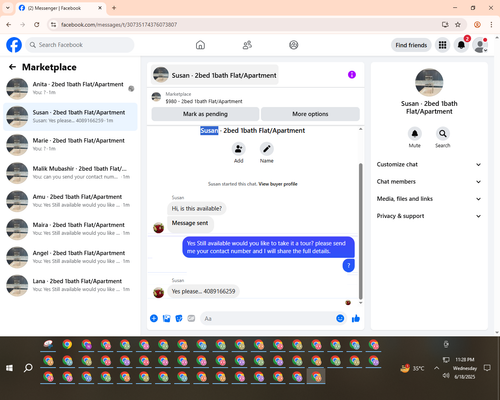500x400 pixels.
Task: Reload the browser page
Action: tap(37, 25)
